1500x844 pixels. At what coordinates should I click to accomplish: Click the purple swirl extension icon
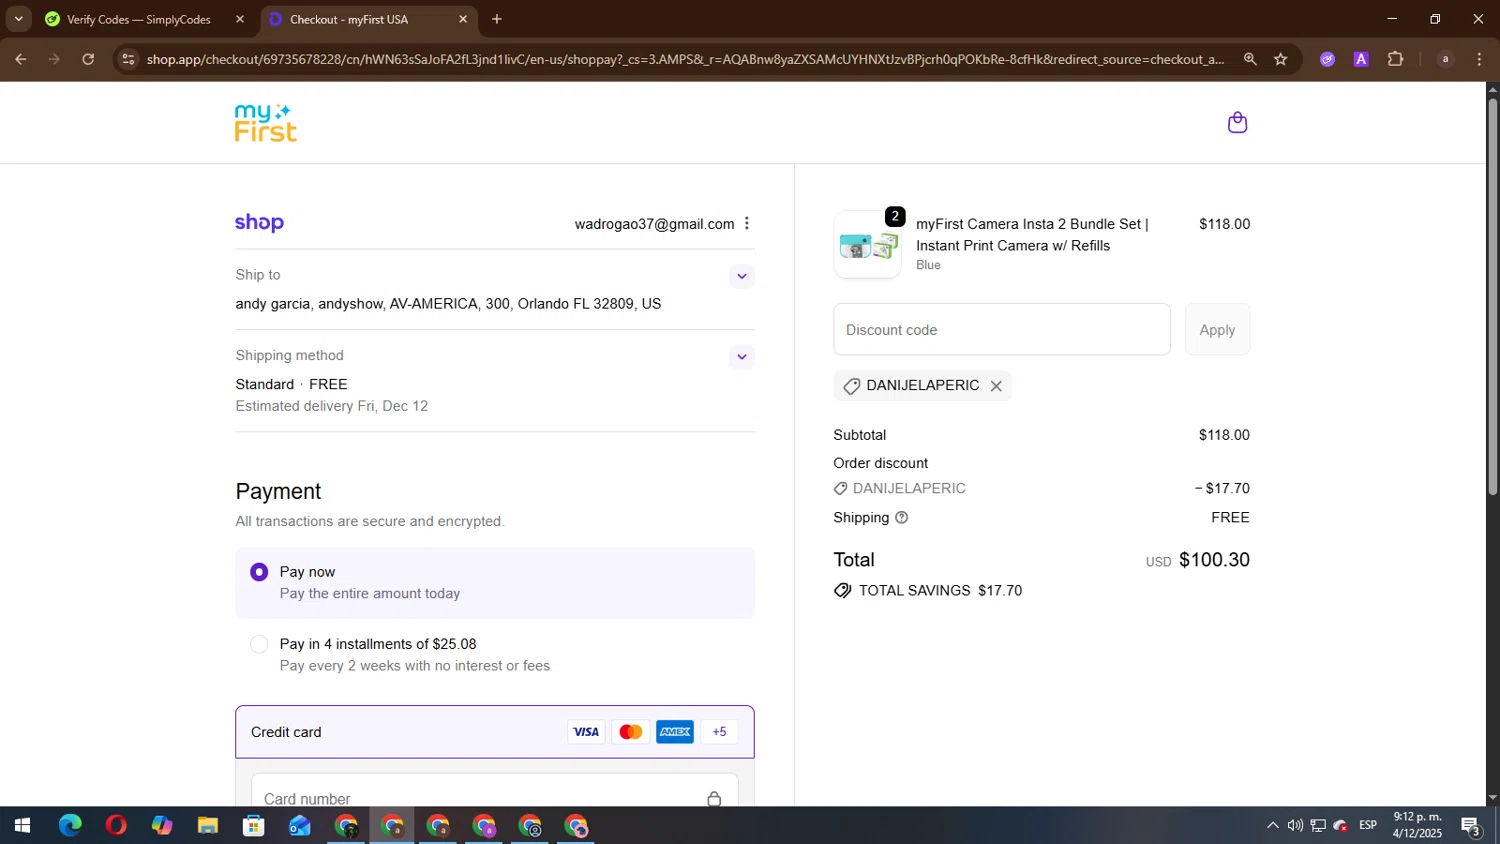[1327, 59]
